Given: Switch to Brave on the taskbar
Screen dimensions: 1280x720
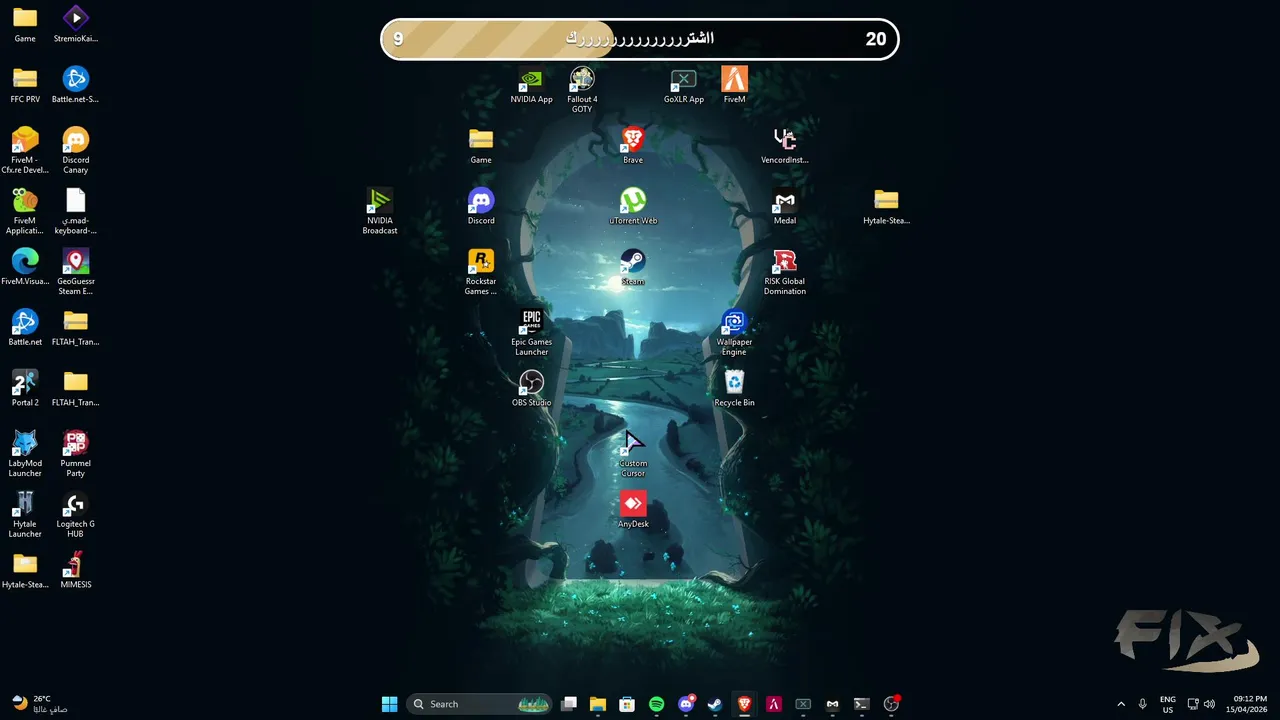Looking at the screenshot, I should pyautogui.click(x=744, y=704).
